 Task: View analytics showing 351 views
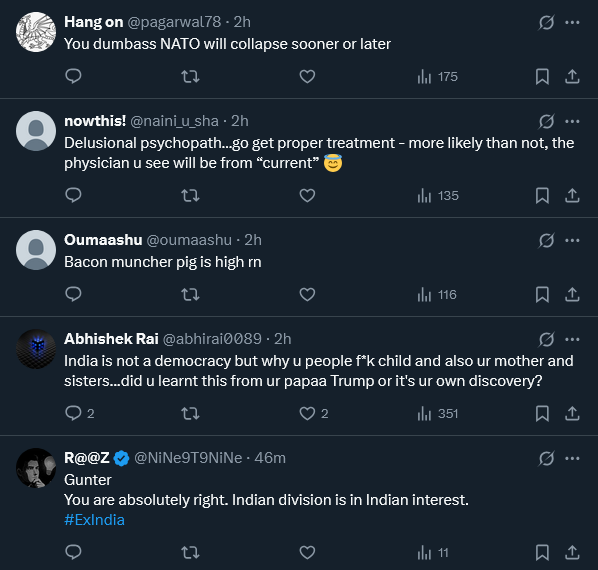[437, 414]
